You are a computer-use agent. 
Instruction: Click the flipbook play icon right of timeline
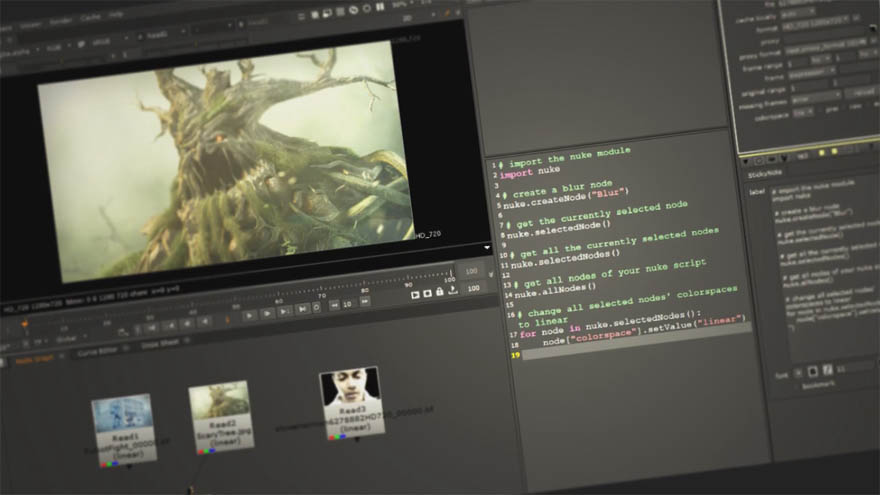tap(415, 295)
